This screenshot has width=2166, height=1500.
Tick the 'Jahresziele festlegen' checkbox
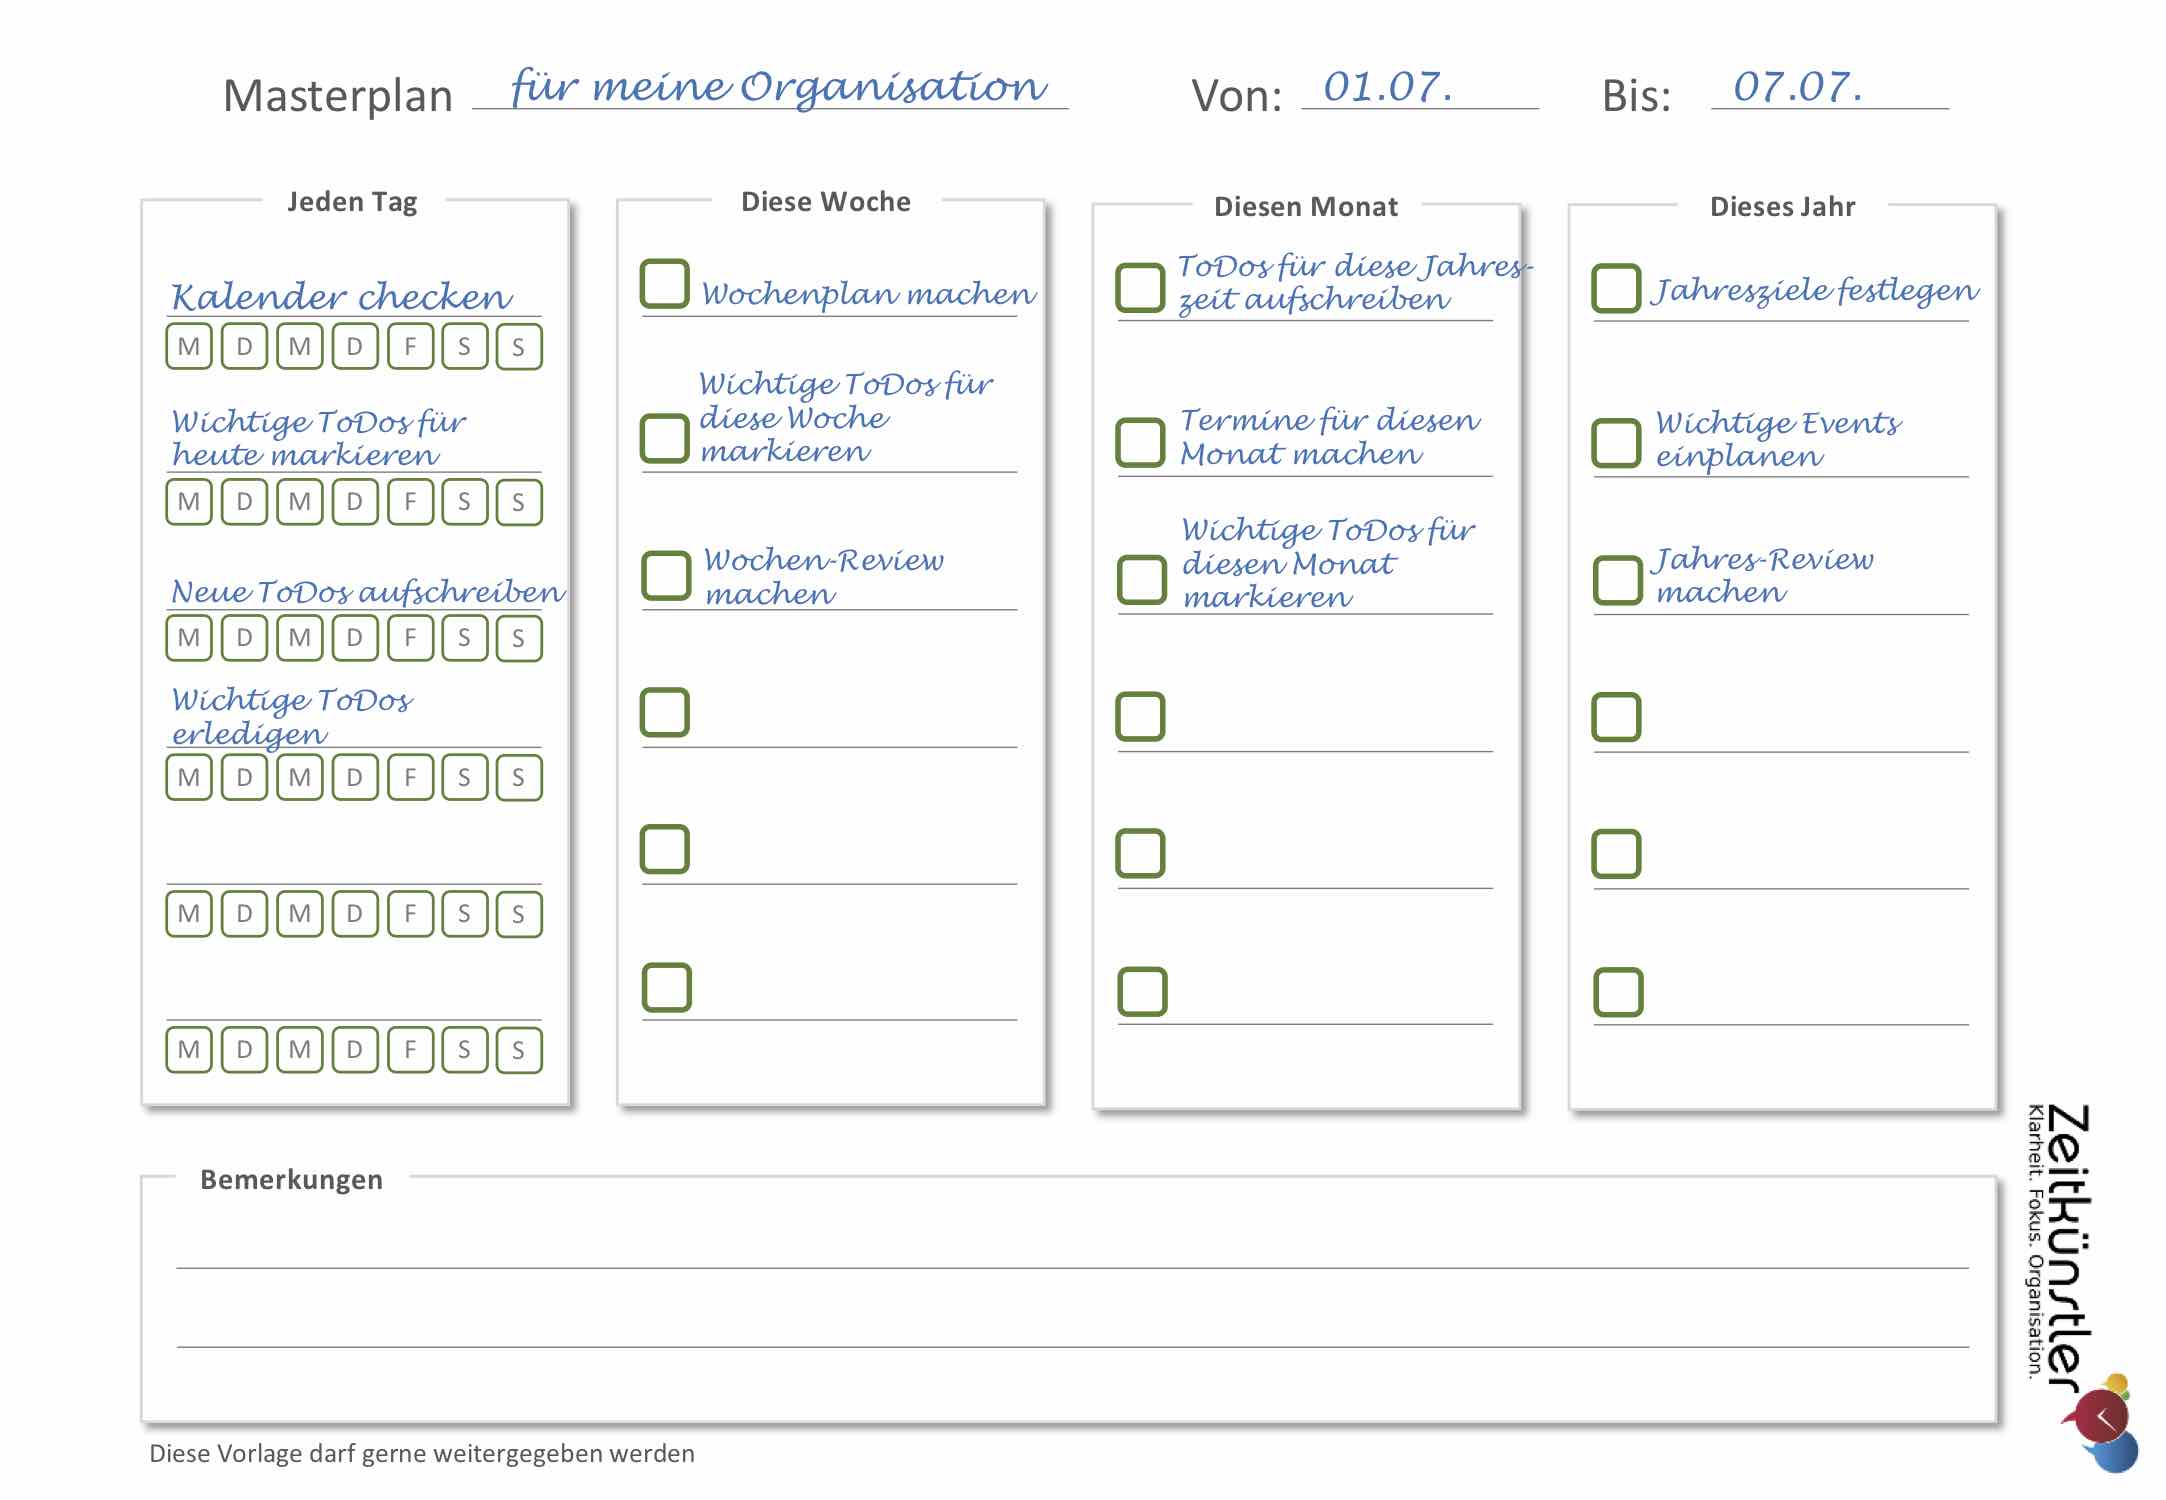coord(1616,288)
